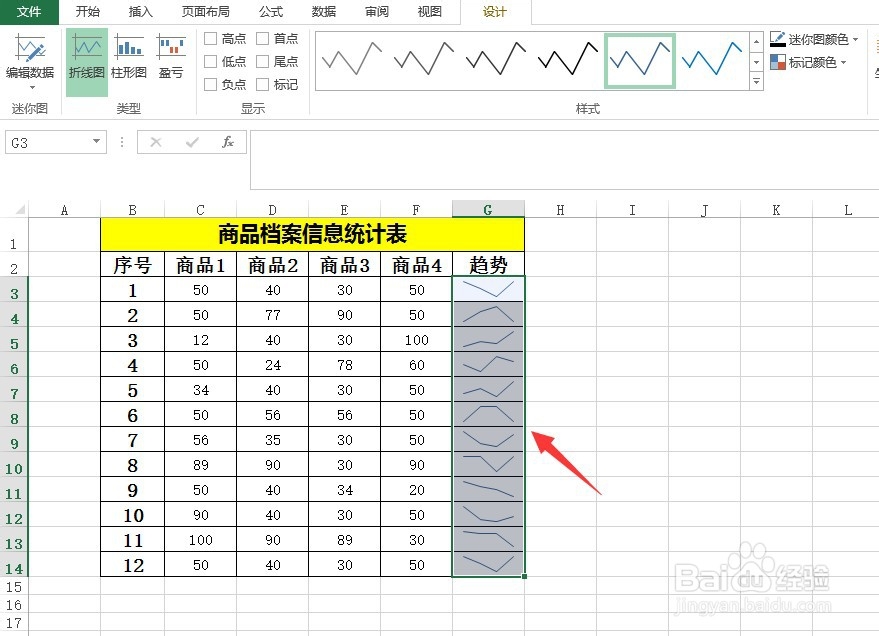Check the 首点 first point option
879x636 pixels.
click(262, 39)
